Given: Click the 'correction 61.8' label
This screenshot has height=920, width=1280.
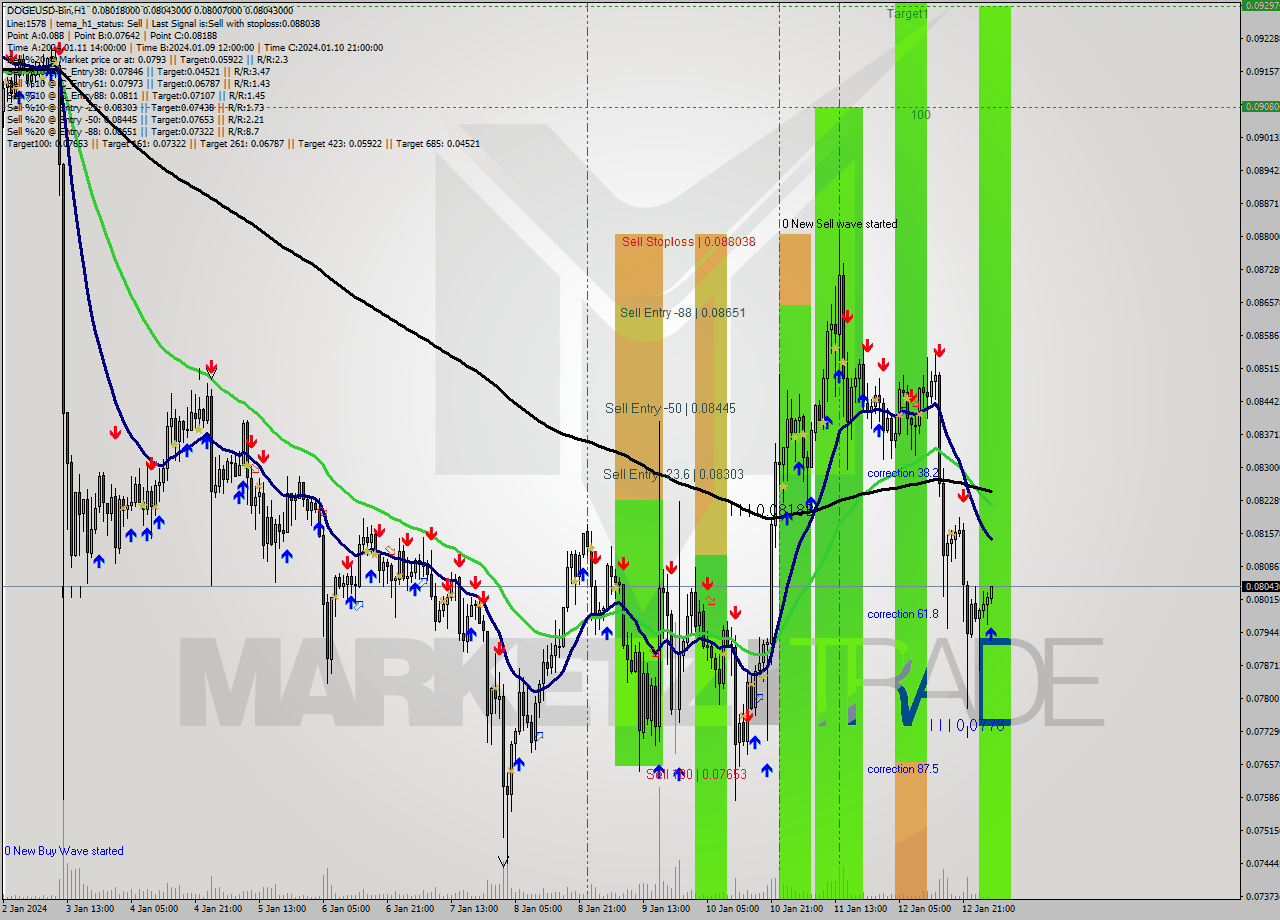Looking at the screenshot, I should (902, 614).
